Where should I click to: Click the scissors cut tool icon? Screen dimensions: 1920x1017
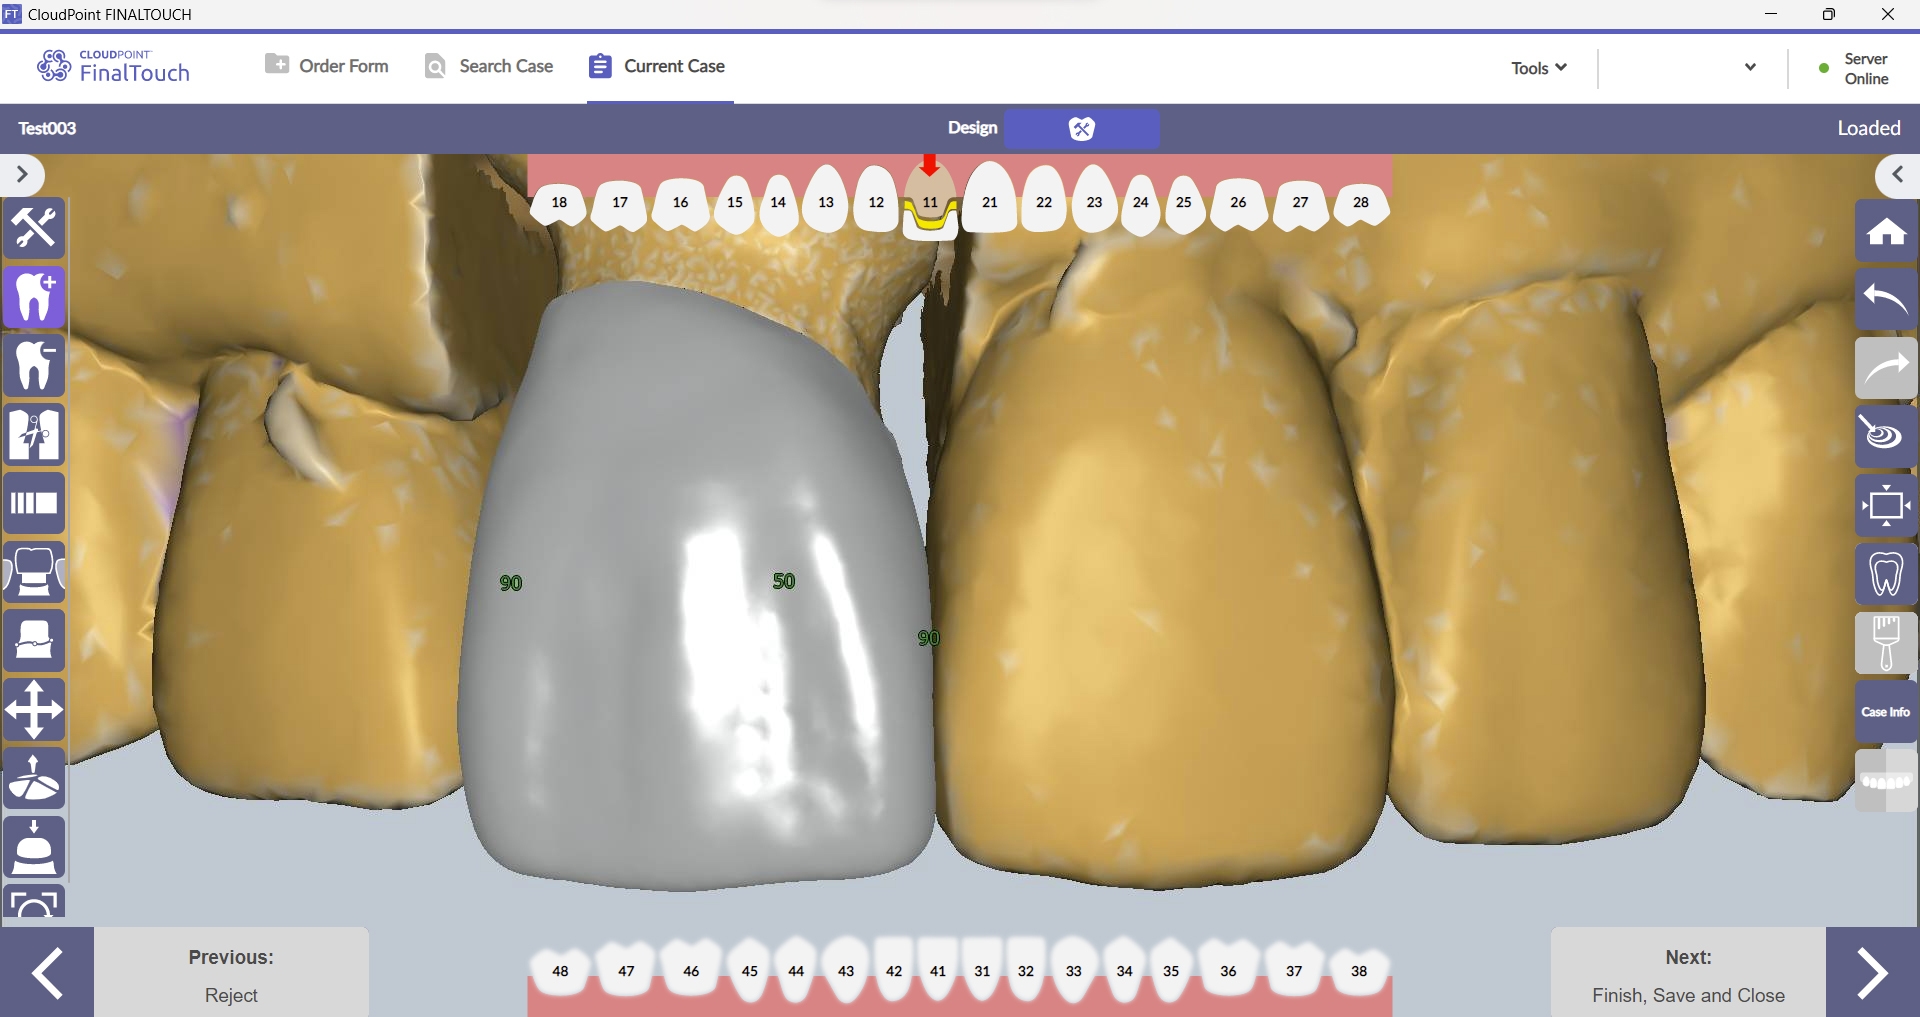pyautogui.click(x=34, y=435)
